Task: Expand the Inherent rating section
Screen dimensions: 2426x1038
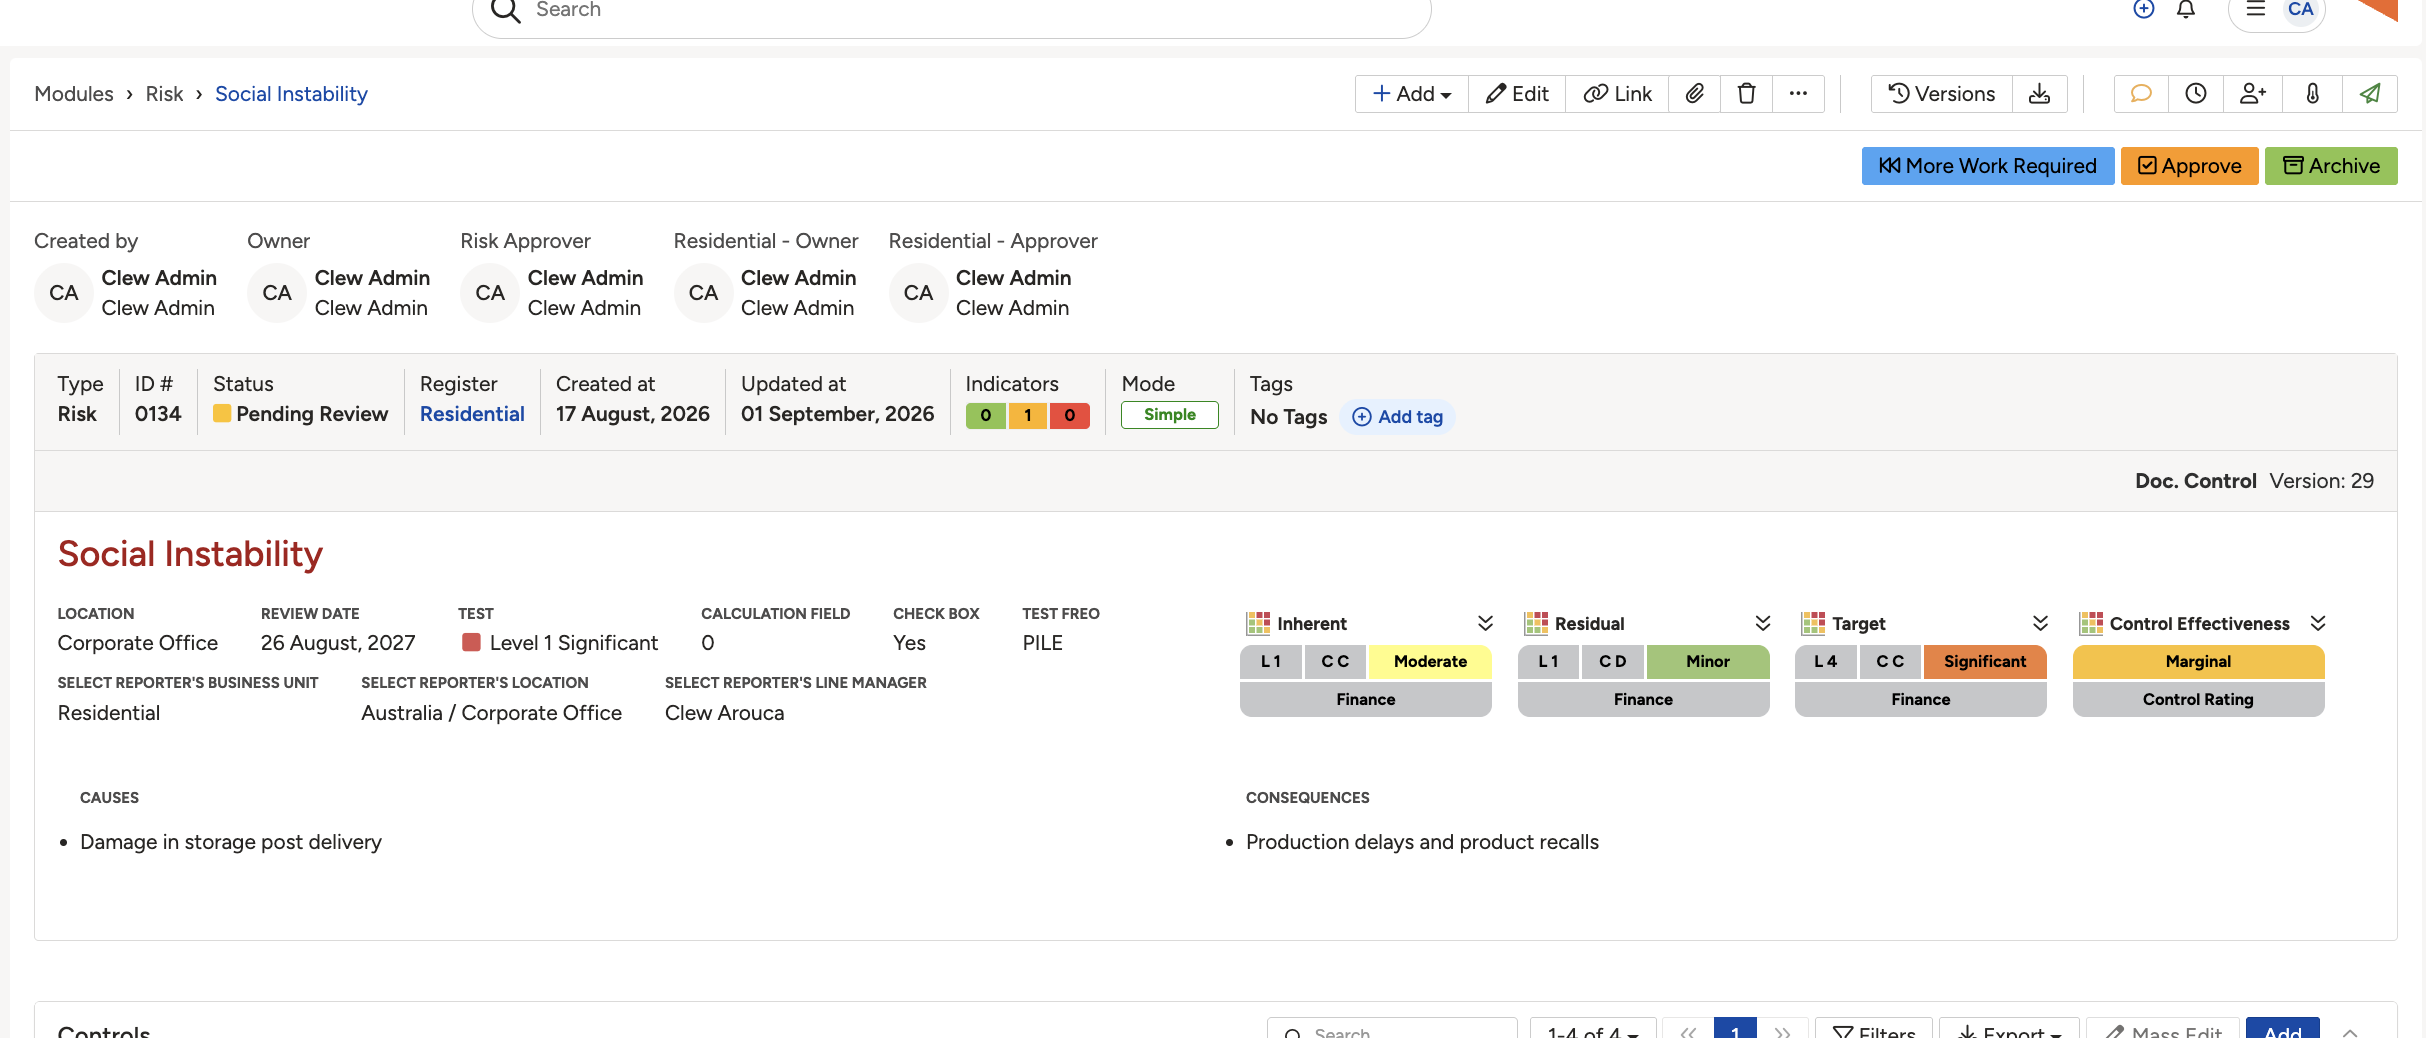Action: [1485, 623]
